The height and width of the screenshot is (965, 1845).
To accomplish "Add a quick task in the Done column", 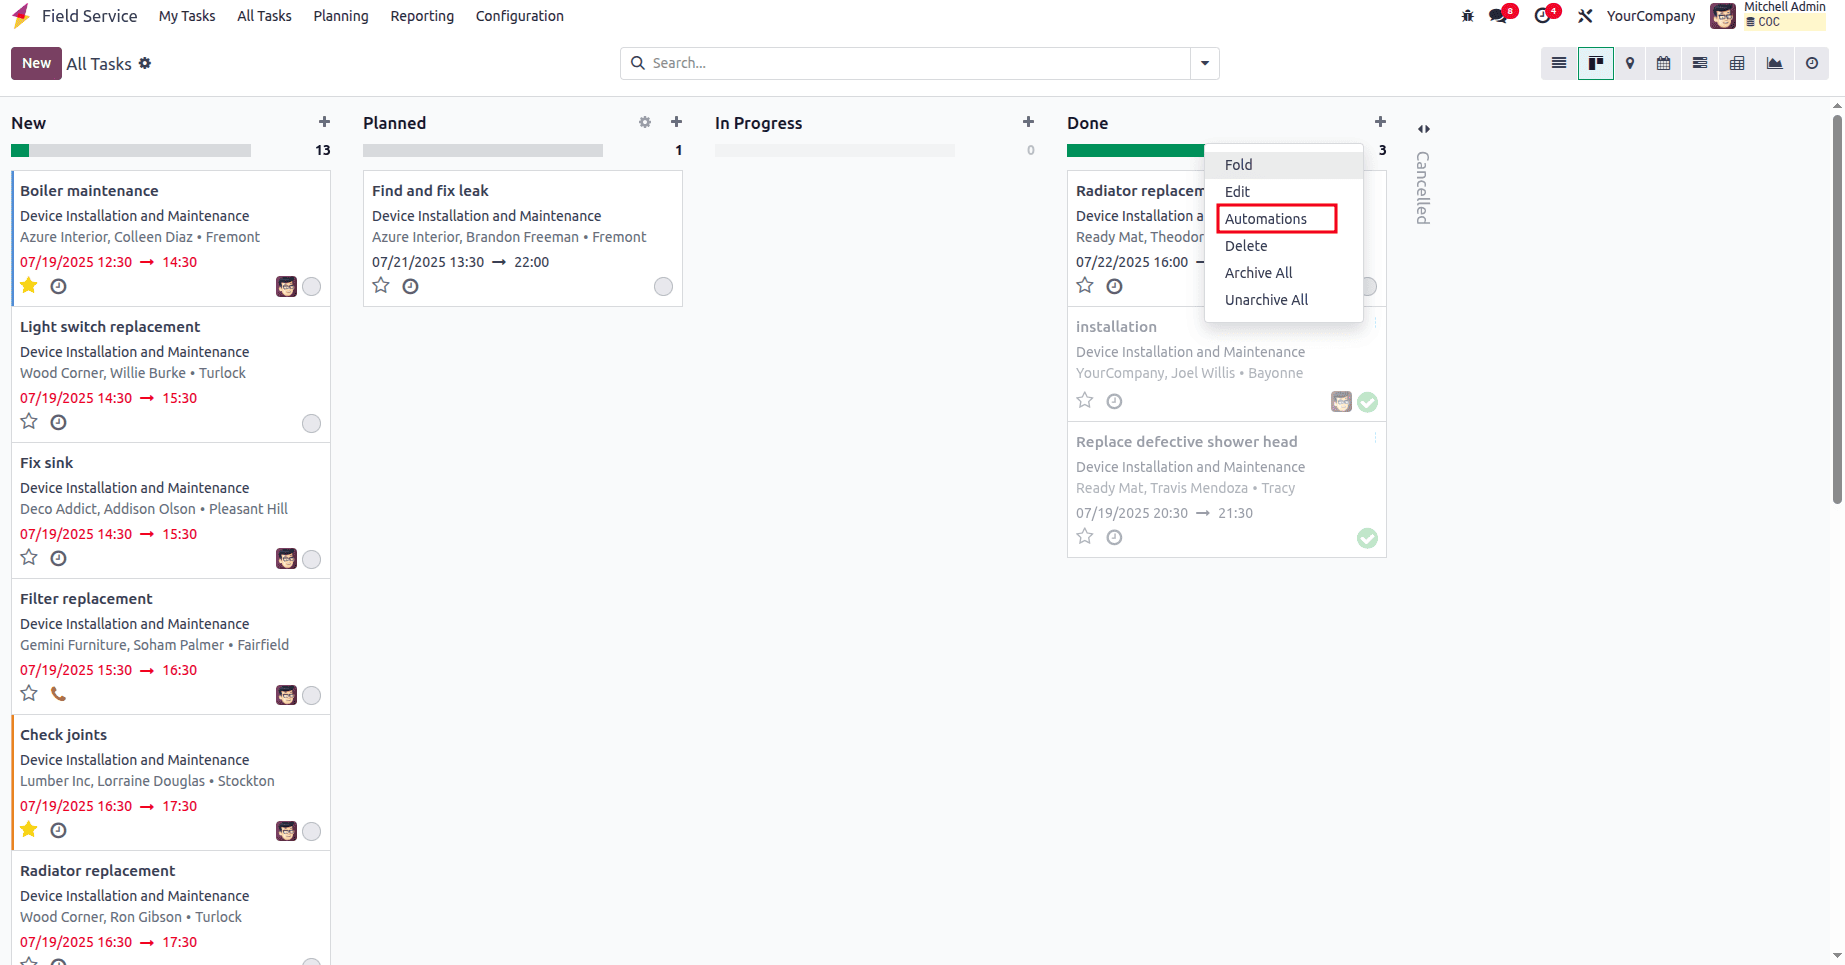I will [x=1380, y=122].
